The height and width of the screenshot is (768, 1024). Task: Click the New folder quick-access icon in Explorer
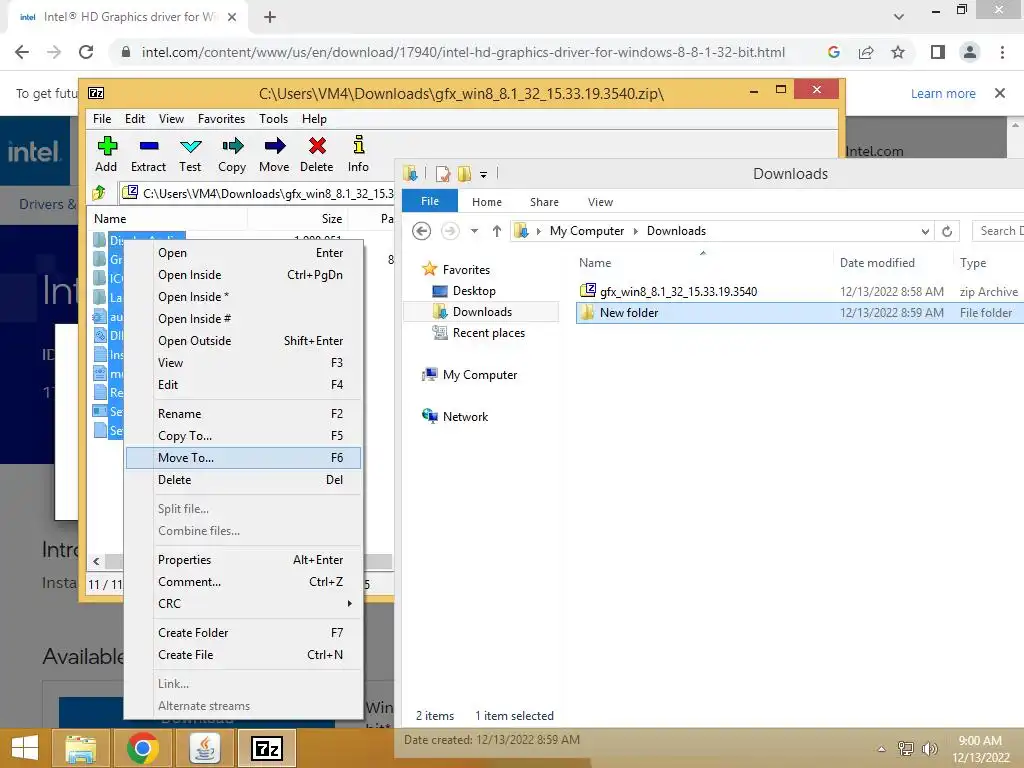[464, 174]
